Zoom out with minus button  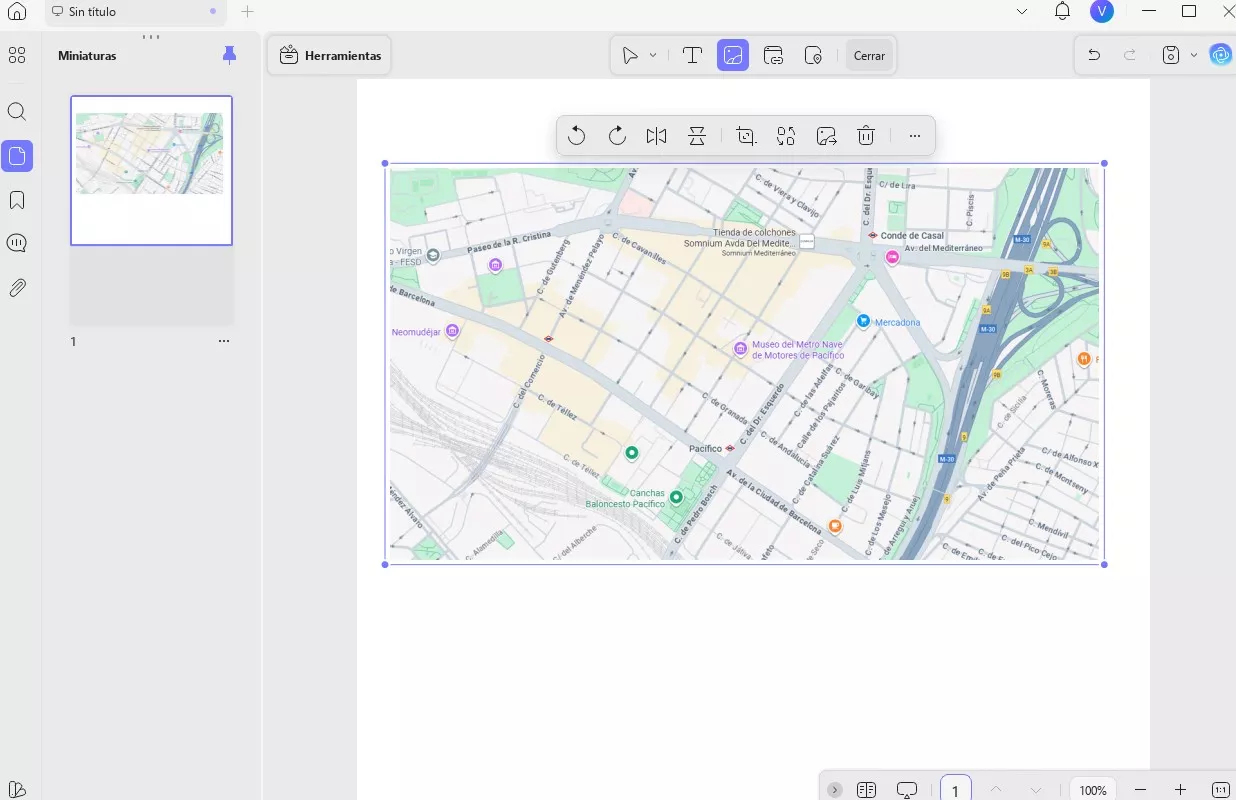(1140, 790)
